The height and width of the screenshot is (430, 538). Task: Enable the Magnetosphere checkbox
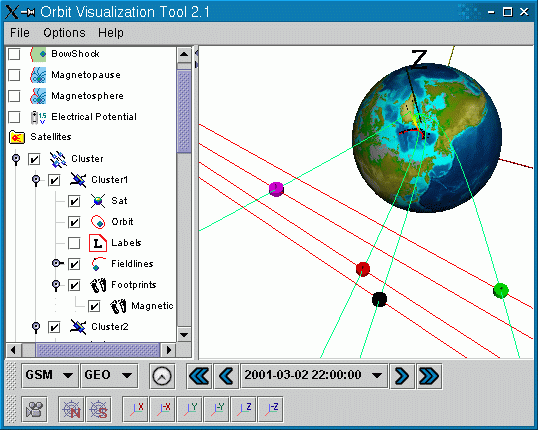pyautogui.click(x=14, y=96)
